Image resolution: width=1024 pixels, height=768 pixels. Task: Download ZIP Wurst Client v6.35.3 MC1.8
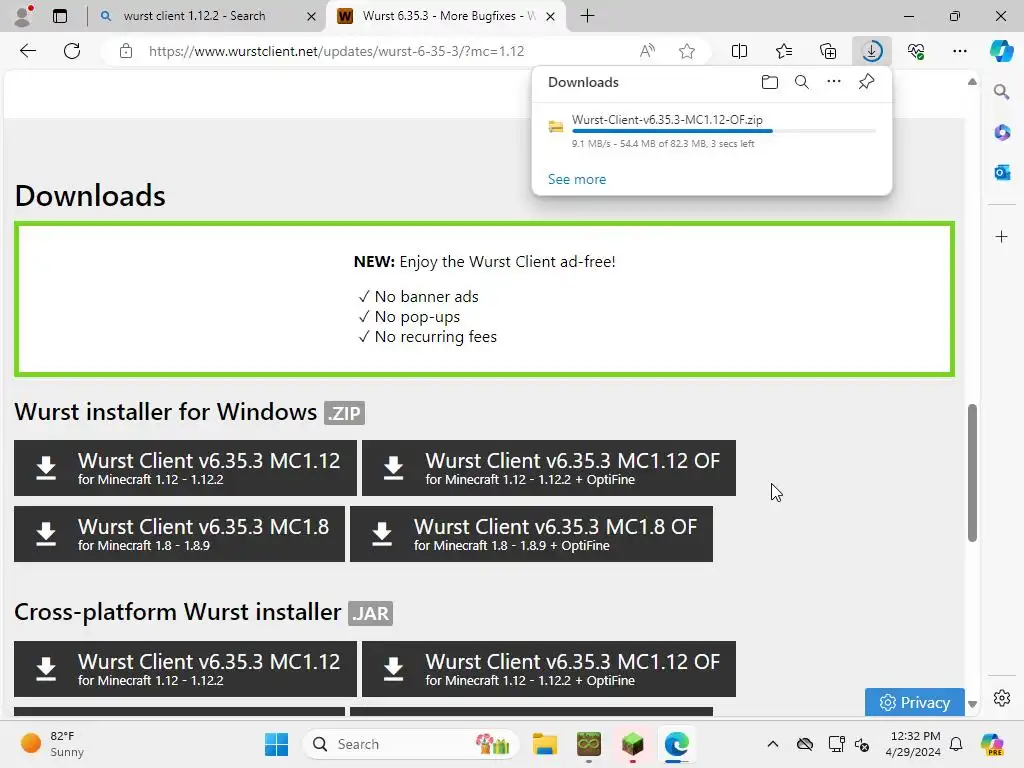coord(180,534)
